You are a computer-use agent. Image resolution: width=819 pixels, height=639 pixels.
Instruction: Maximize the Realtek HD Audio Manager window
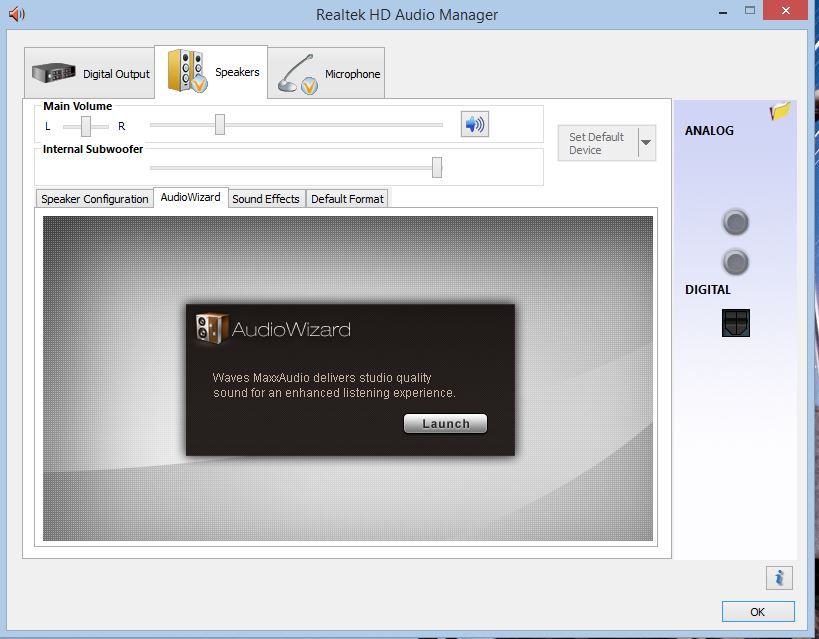click(750, 11)
